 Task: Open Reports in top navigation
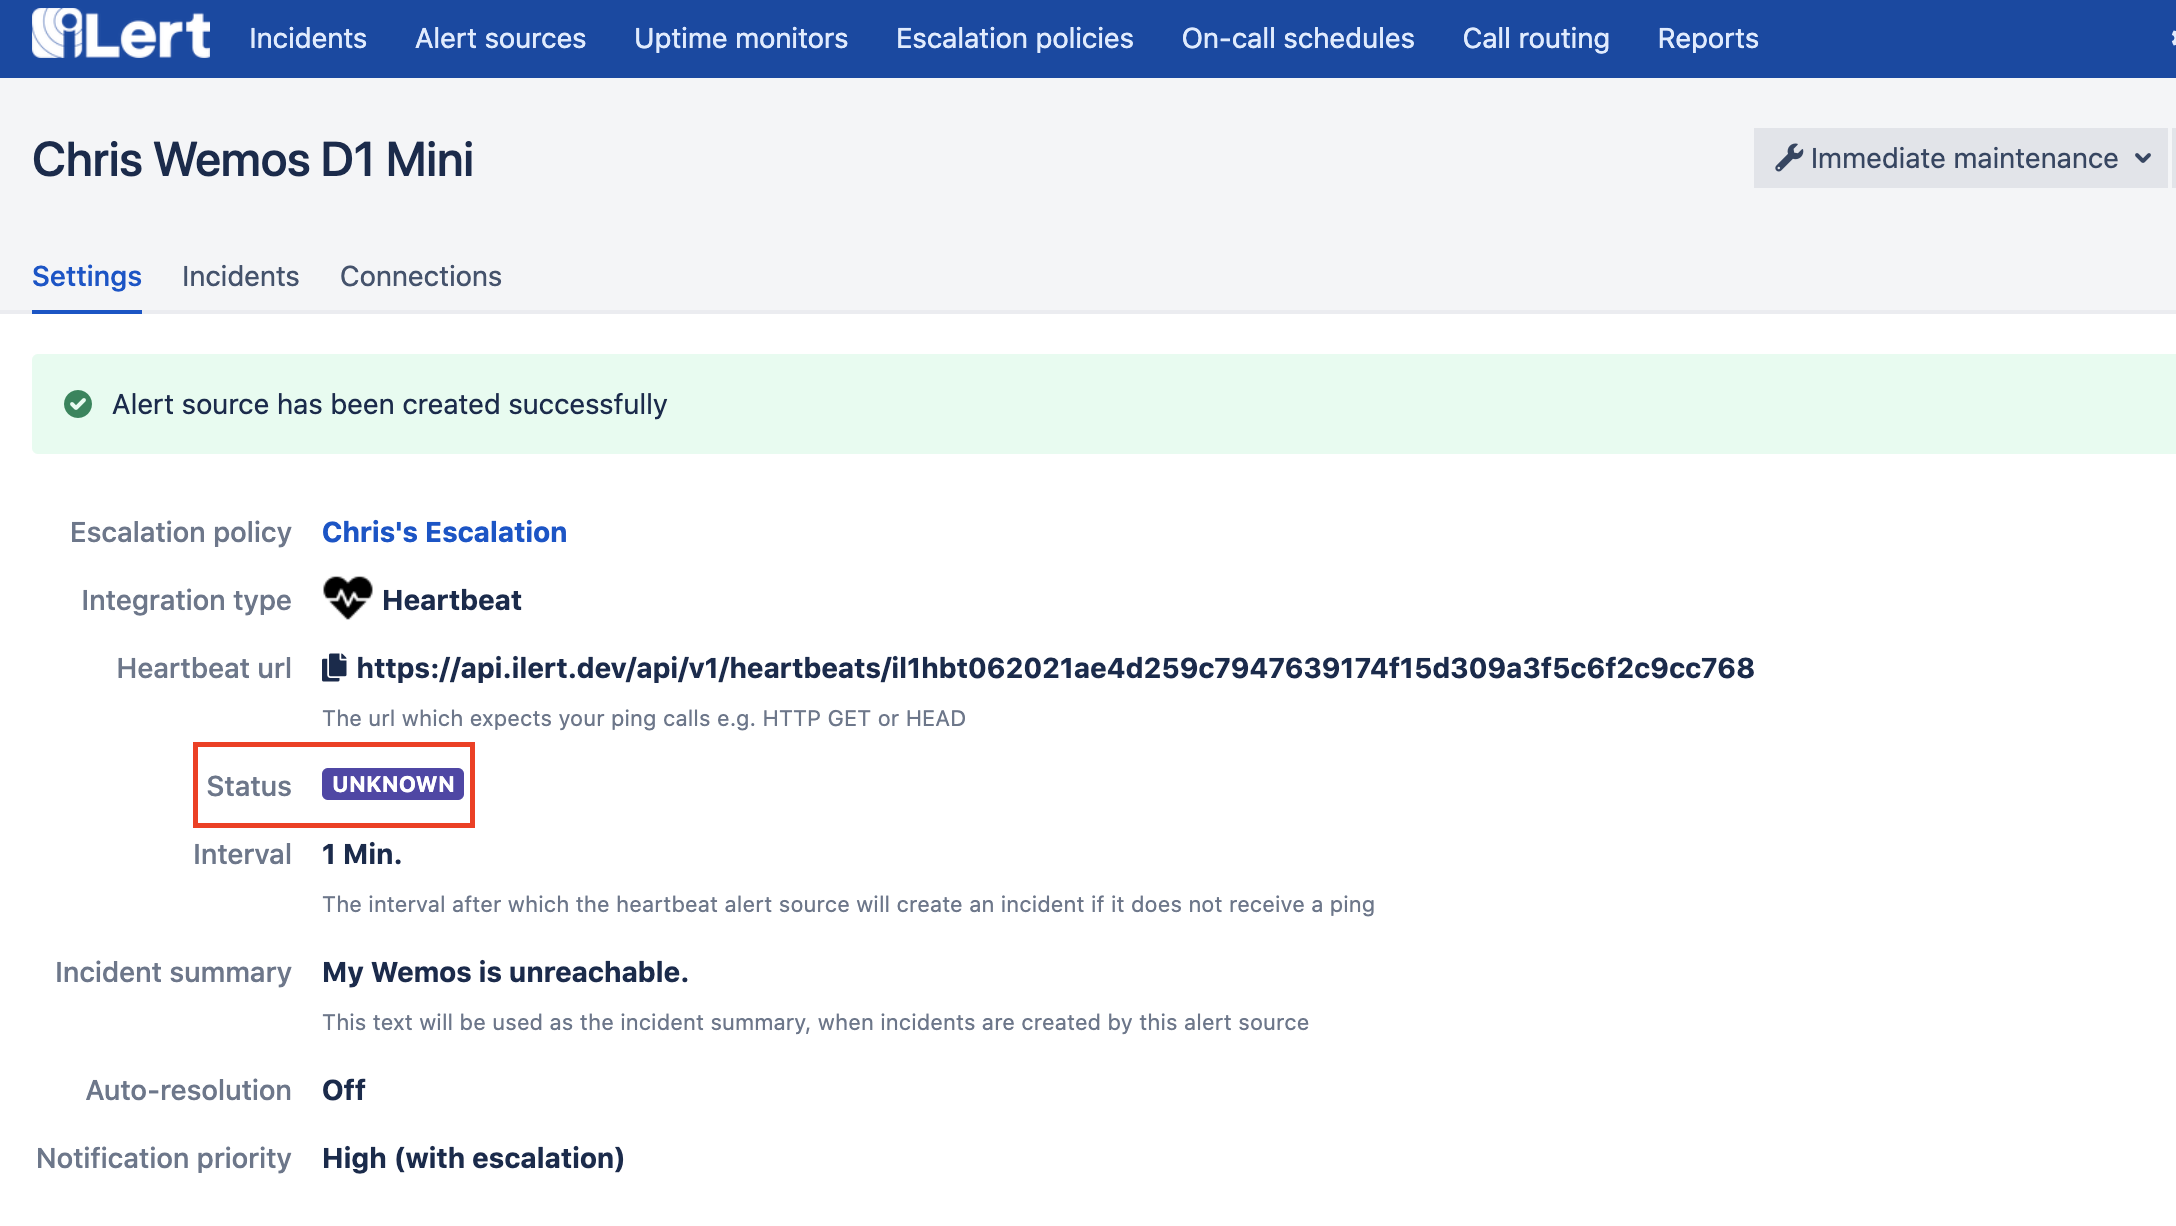1708,38
